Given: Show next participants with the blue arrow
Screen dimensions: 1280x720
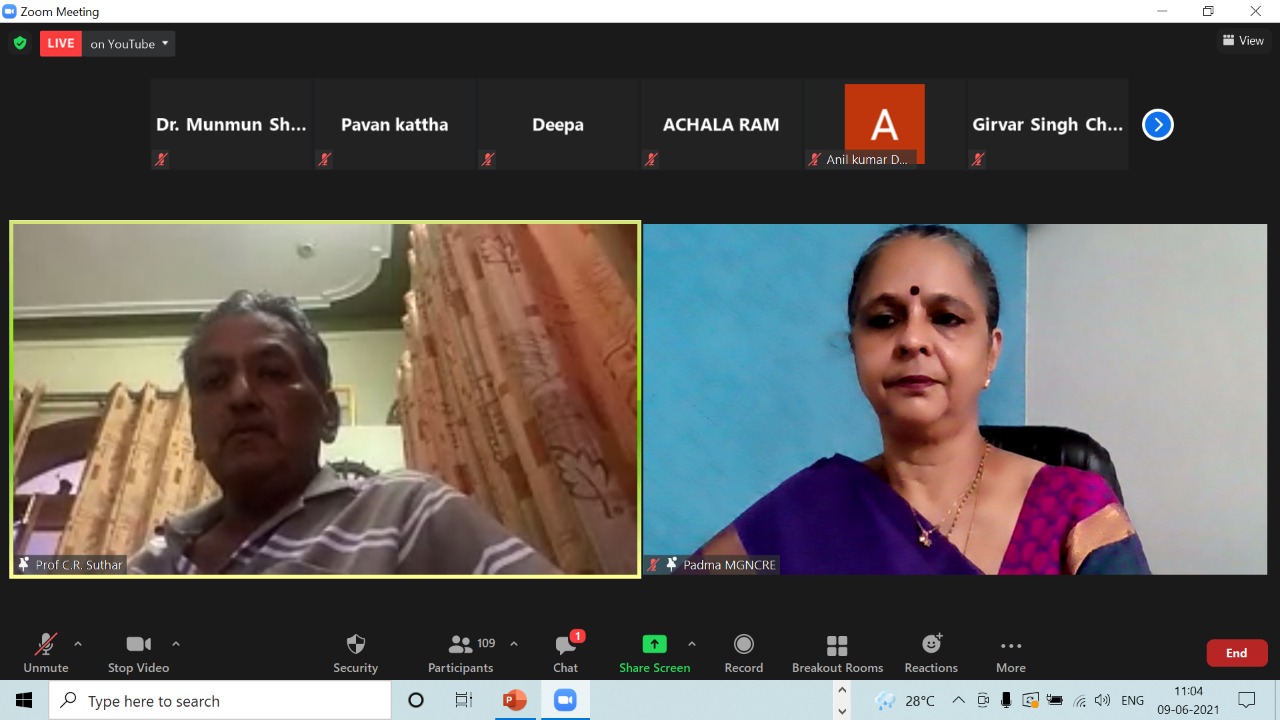Looking at the screenshot, I should pyautogui.click(x=1157, y=125).
